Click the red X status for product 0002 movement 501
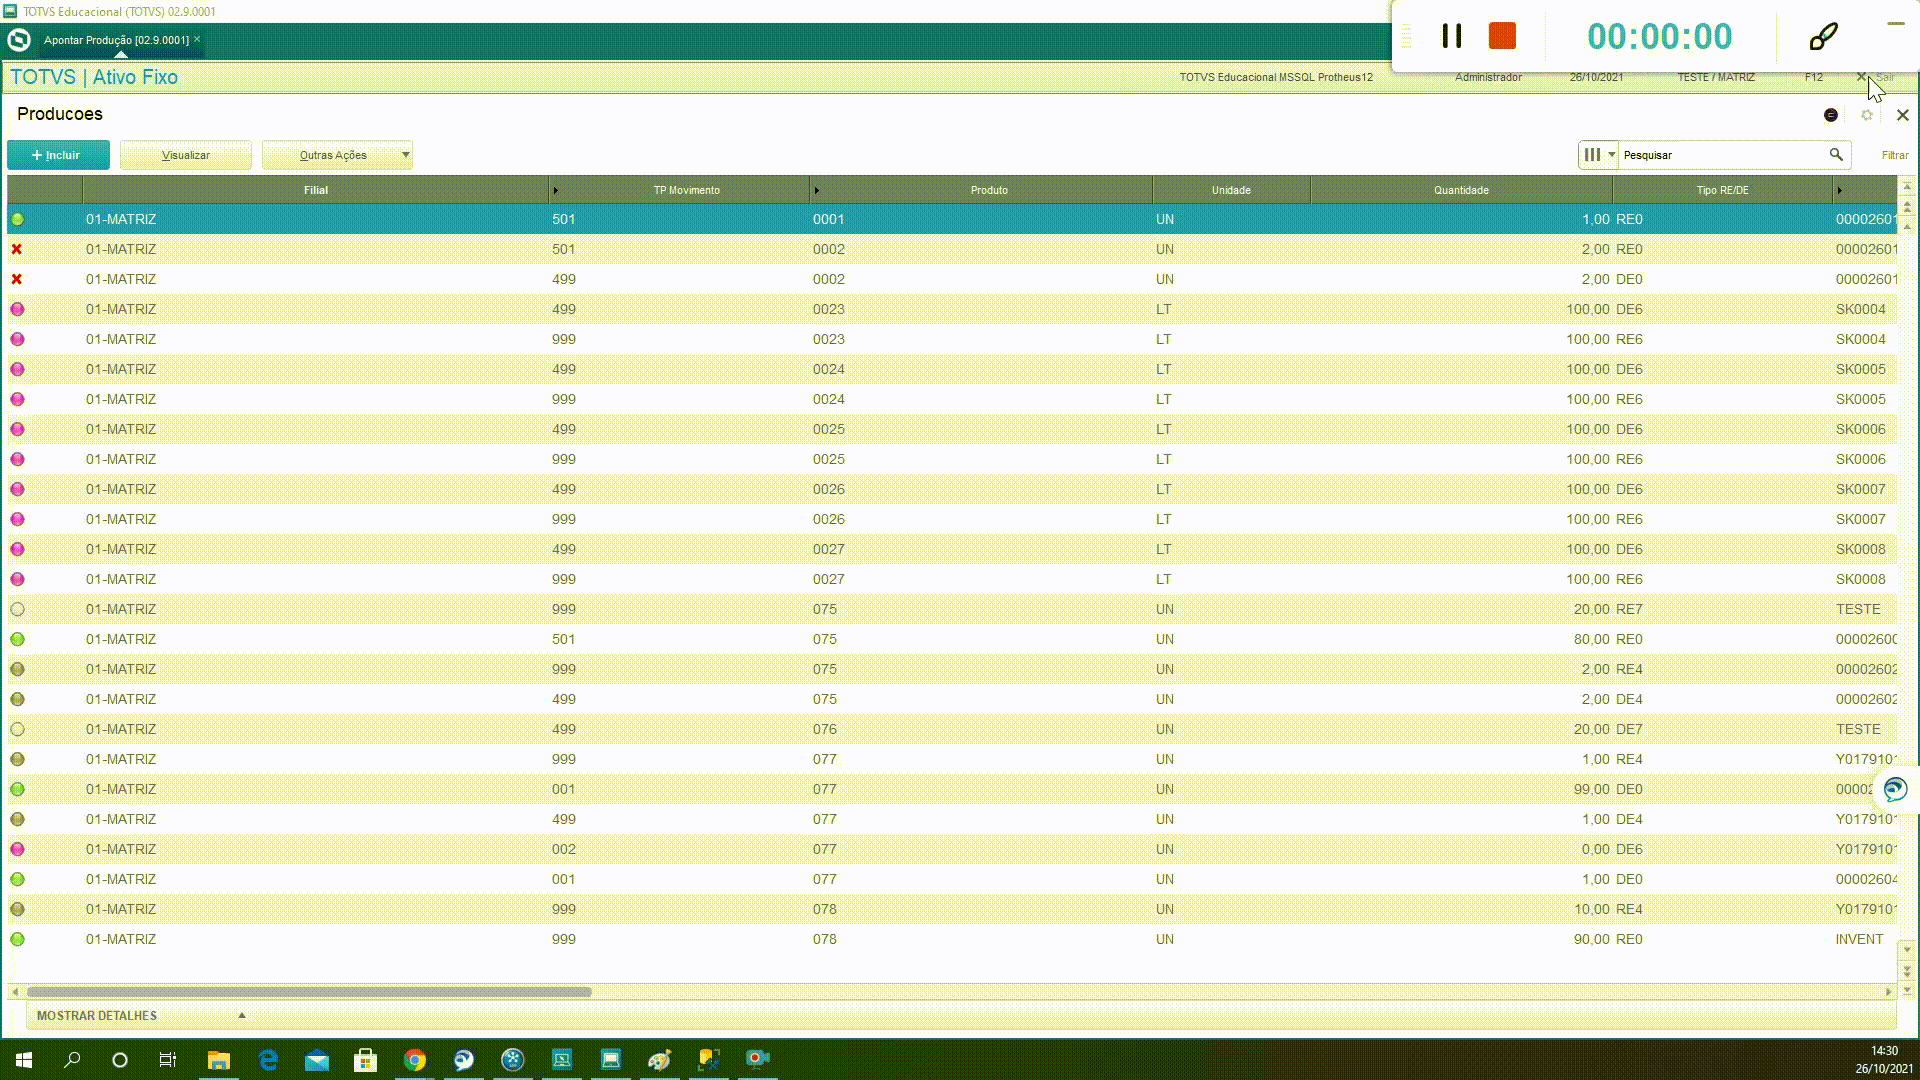1920x1080 pixels. (17, 249)
